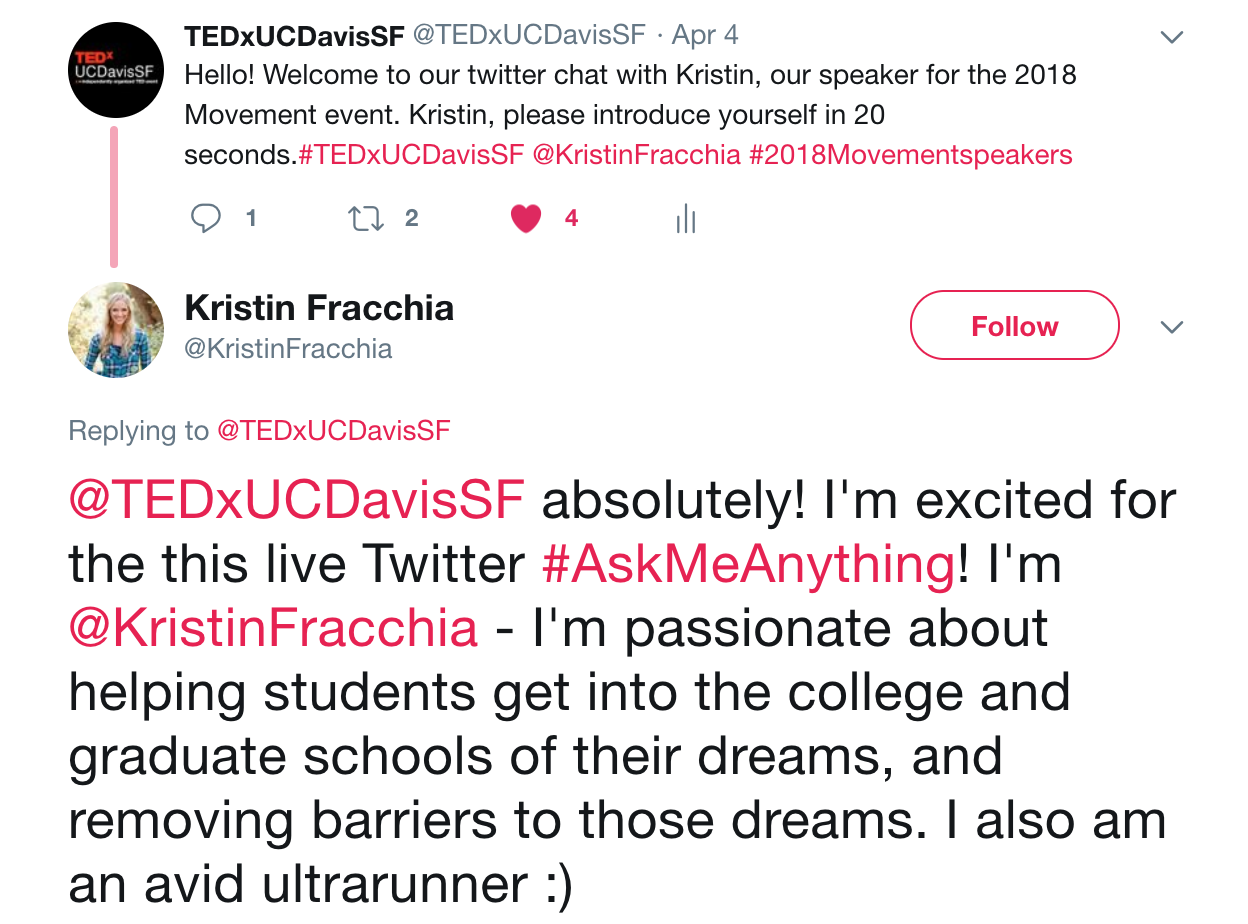
Task: Open TEDxUCDavisSF tweet chevron menu
Action: pos(1171,37)
